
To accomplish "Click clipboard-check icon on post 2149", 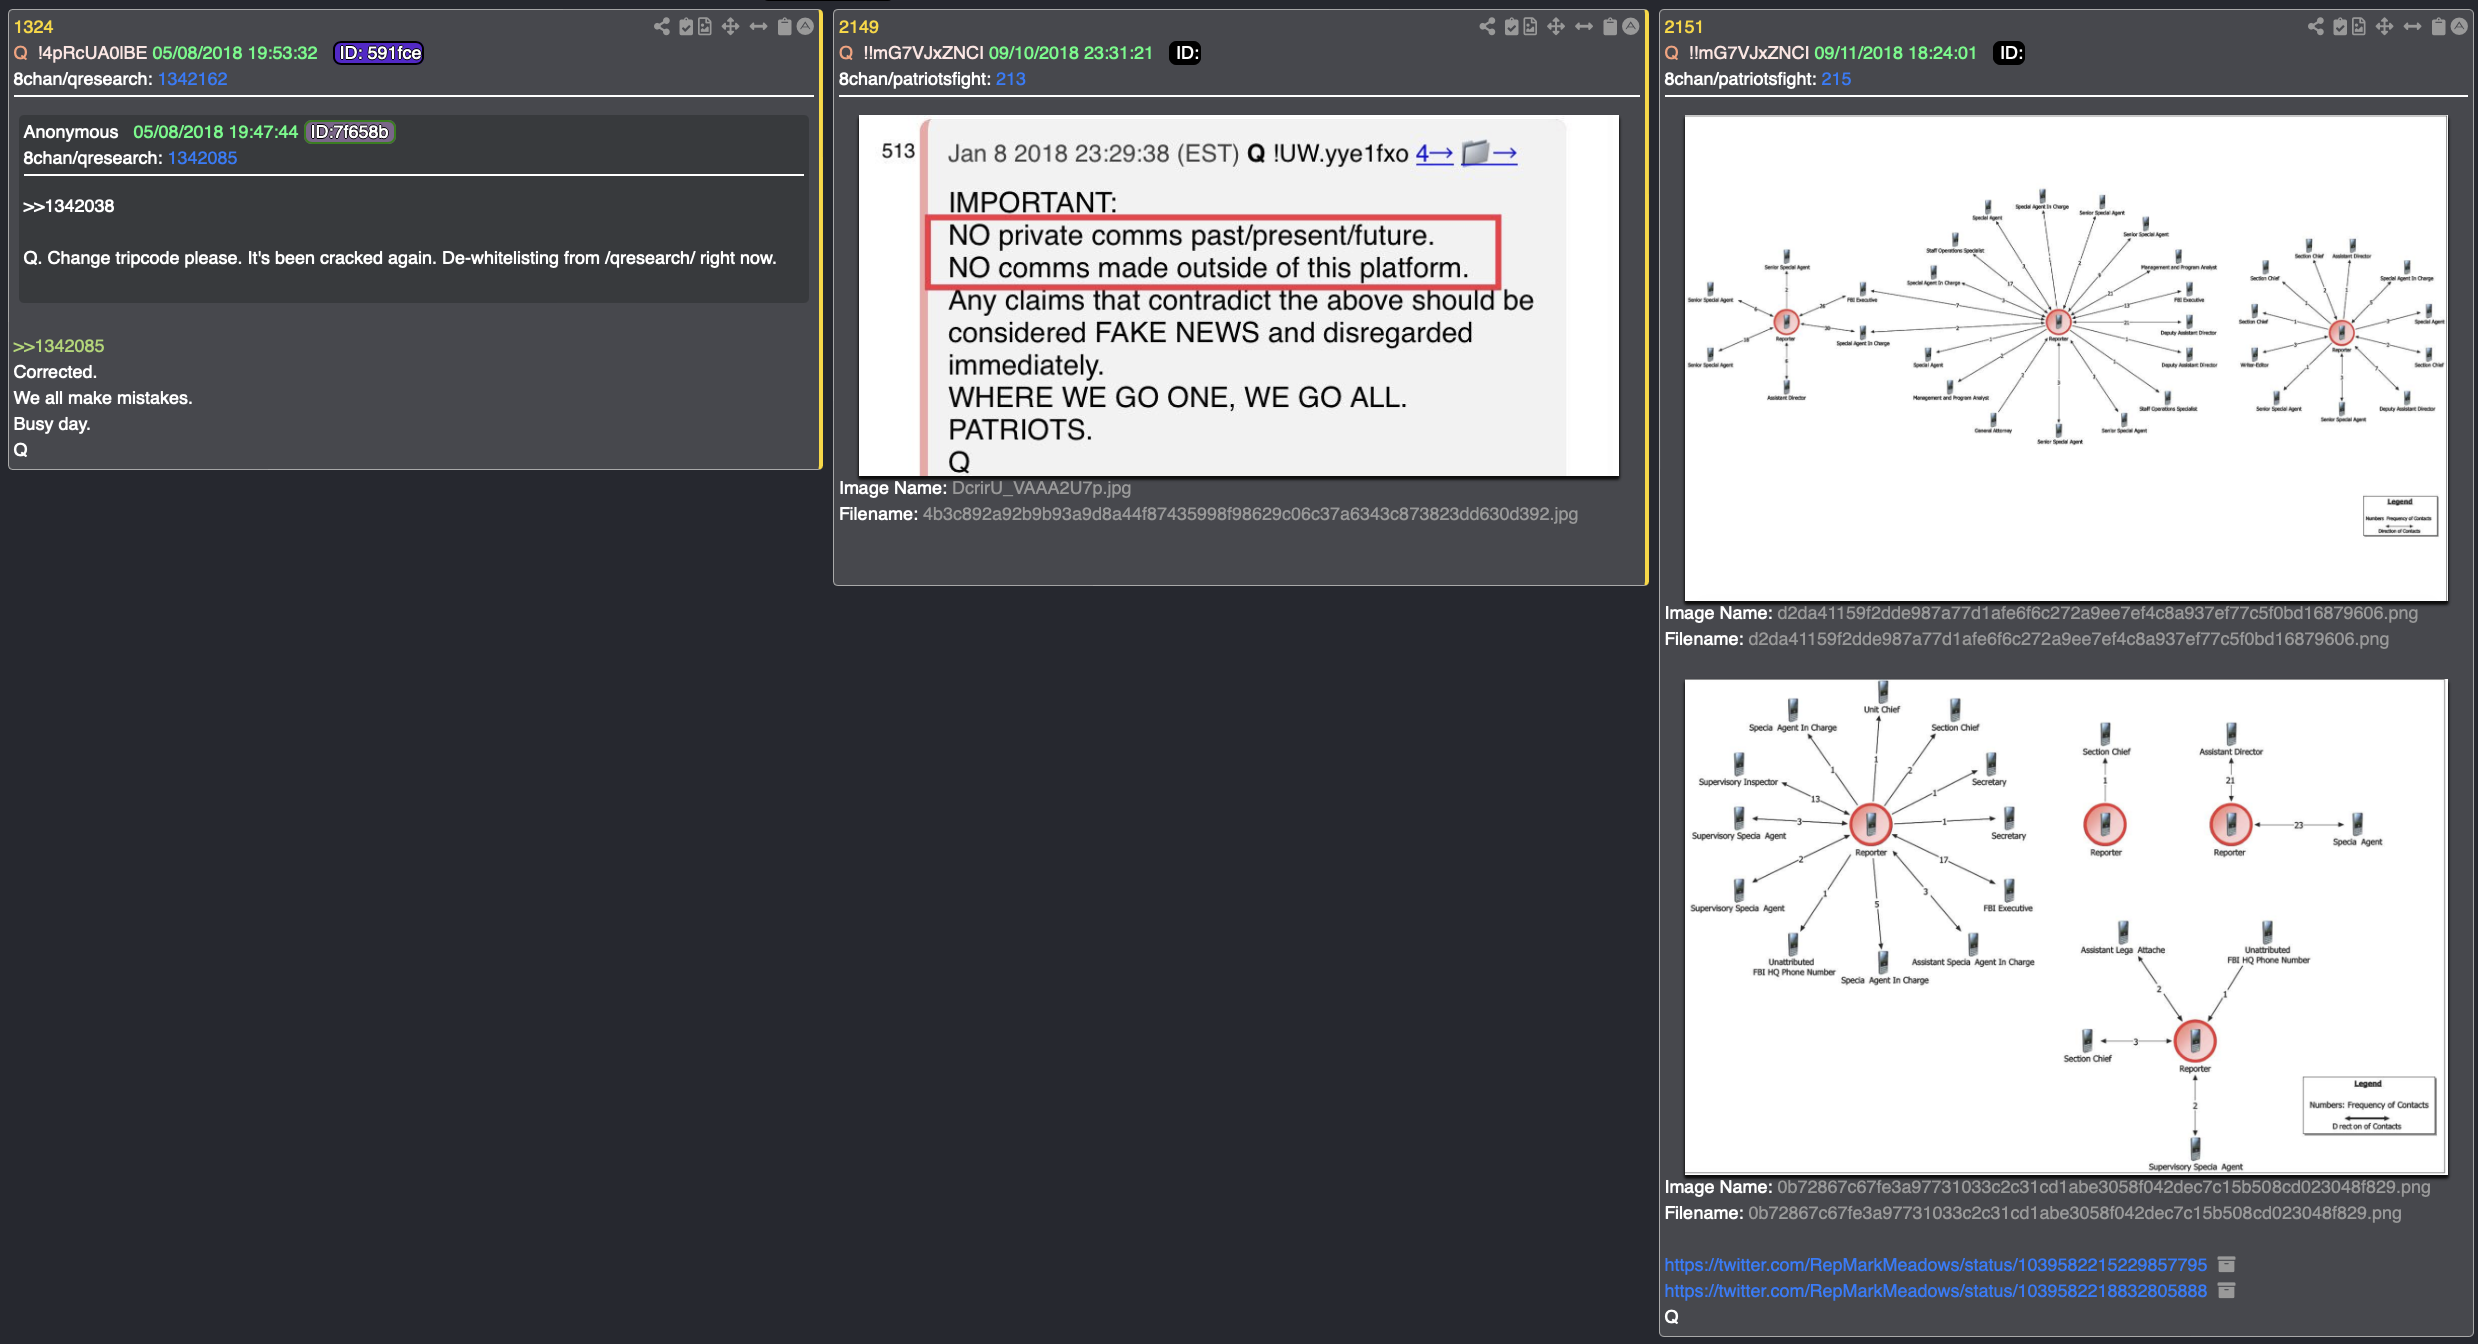I will coord(1511,27).
